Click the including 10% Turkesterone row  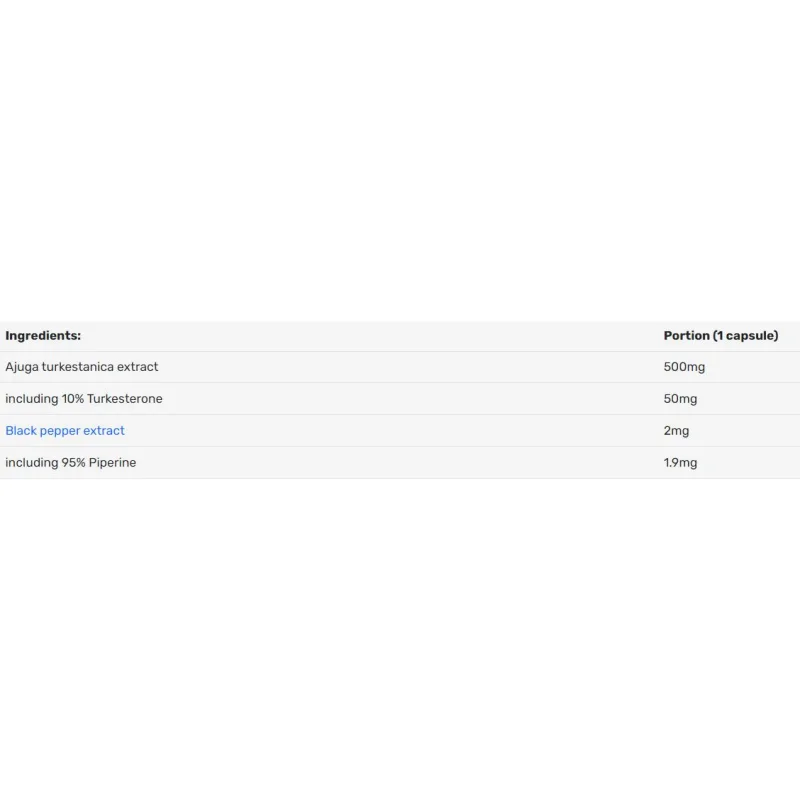[400, 398]
